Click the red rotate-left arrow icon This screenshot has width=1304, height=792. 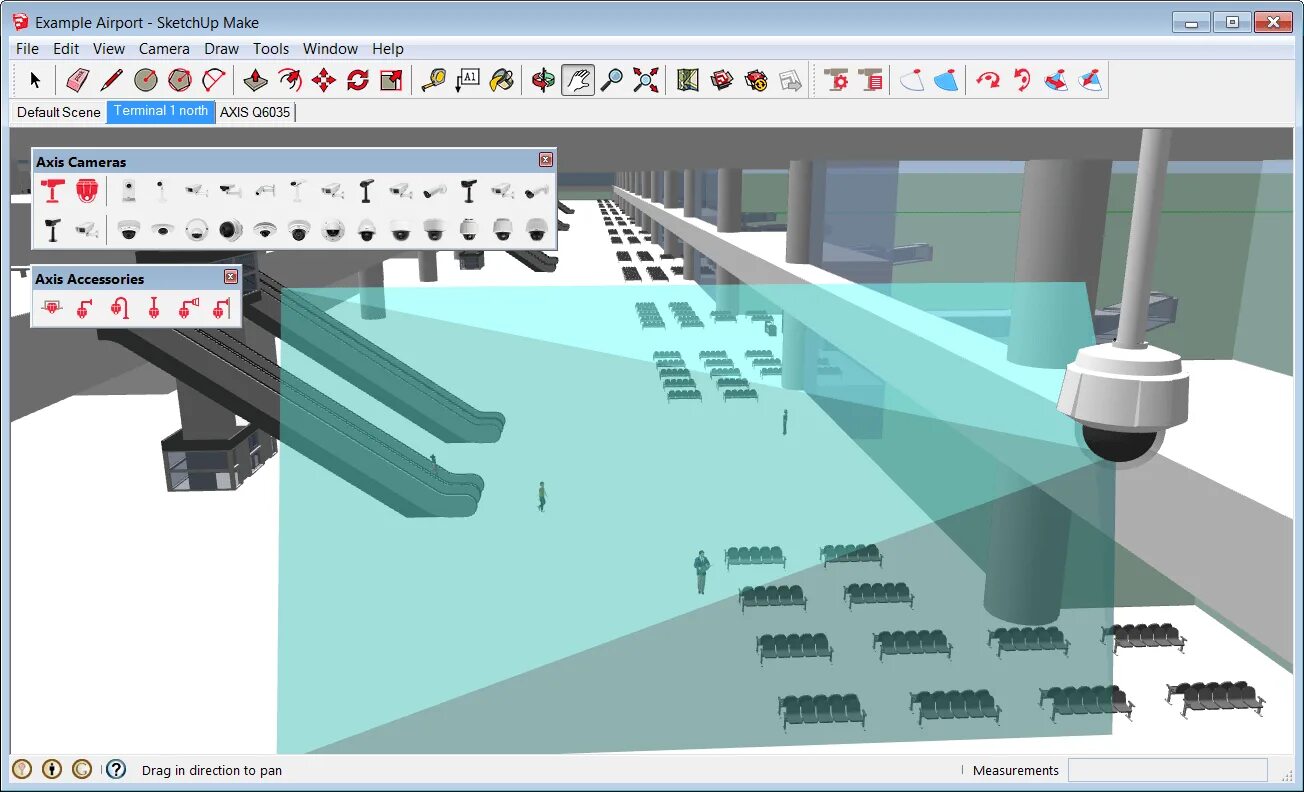point(1022,80)
